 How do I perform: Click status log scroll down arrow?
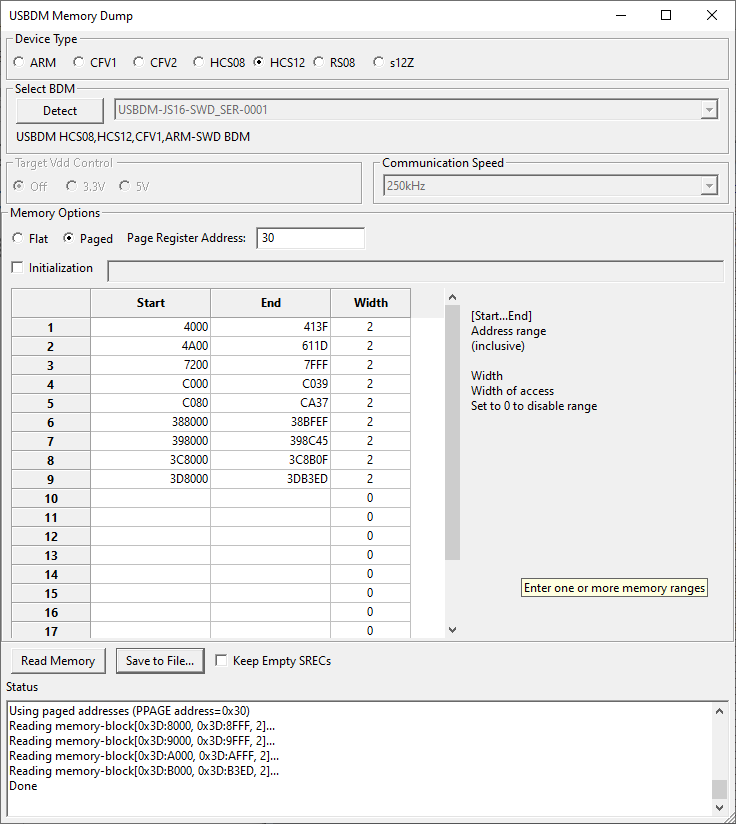(x=719, y=808)
